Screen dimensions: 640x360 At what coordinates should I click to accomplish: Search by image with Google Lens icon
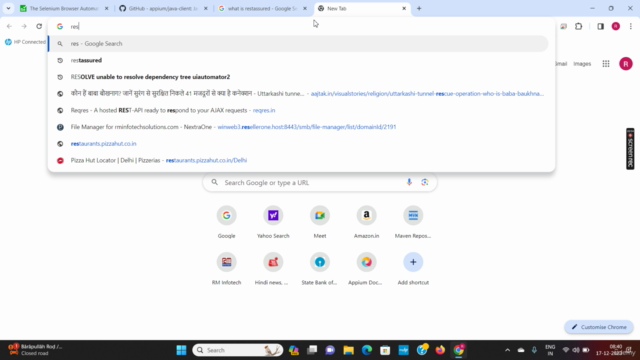[x=425, y=182]
